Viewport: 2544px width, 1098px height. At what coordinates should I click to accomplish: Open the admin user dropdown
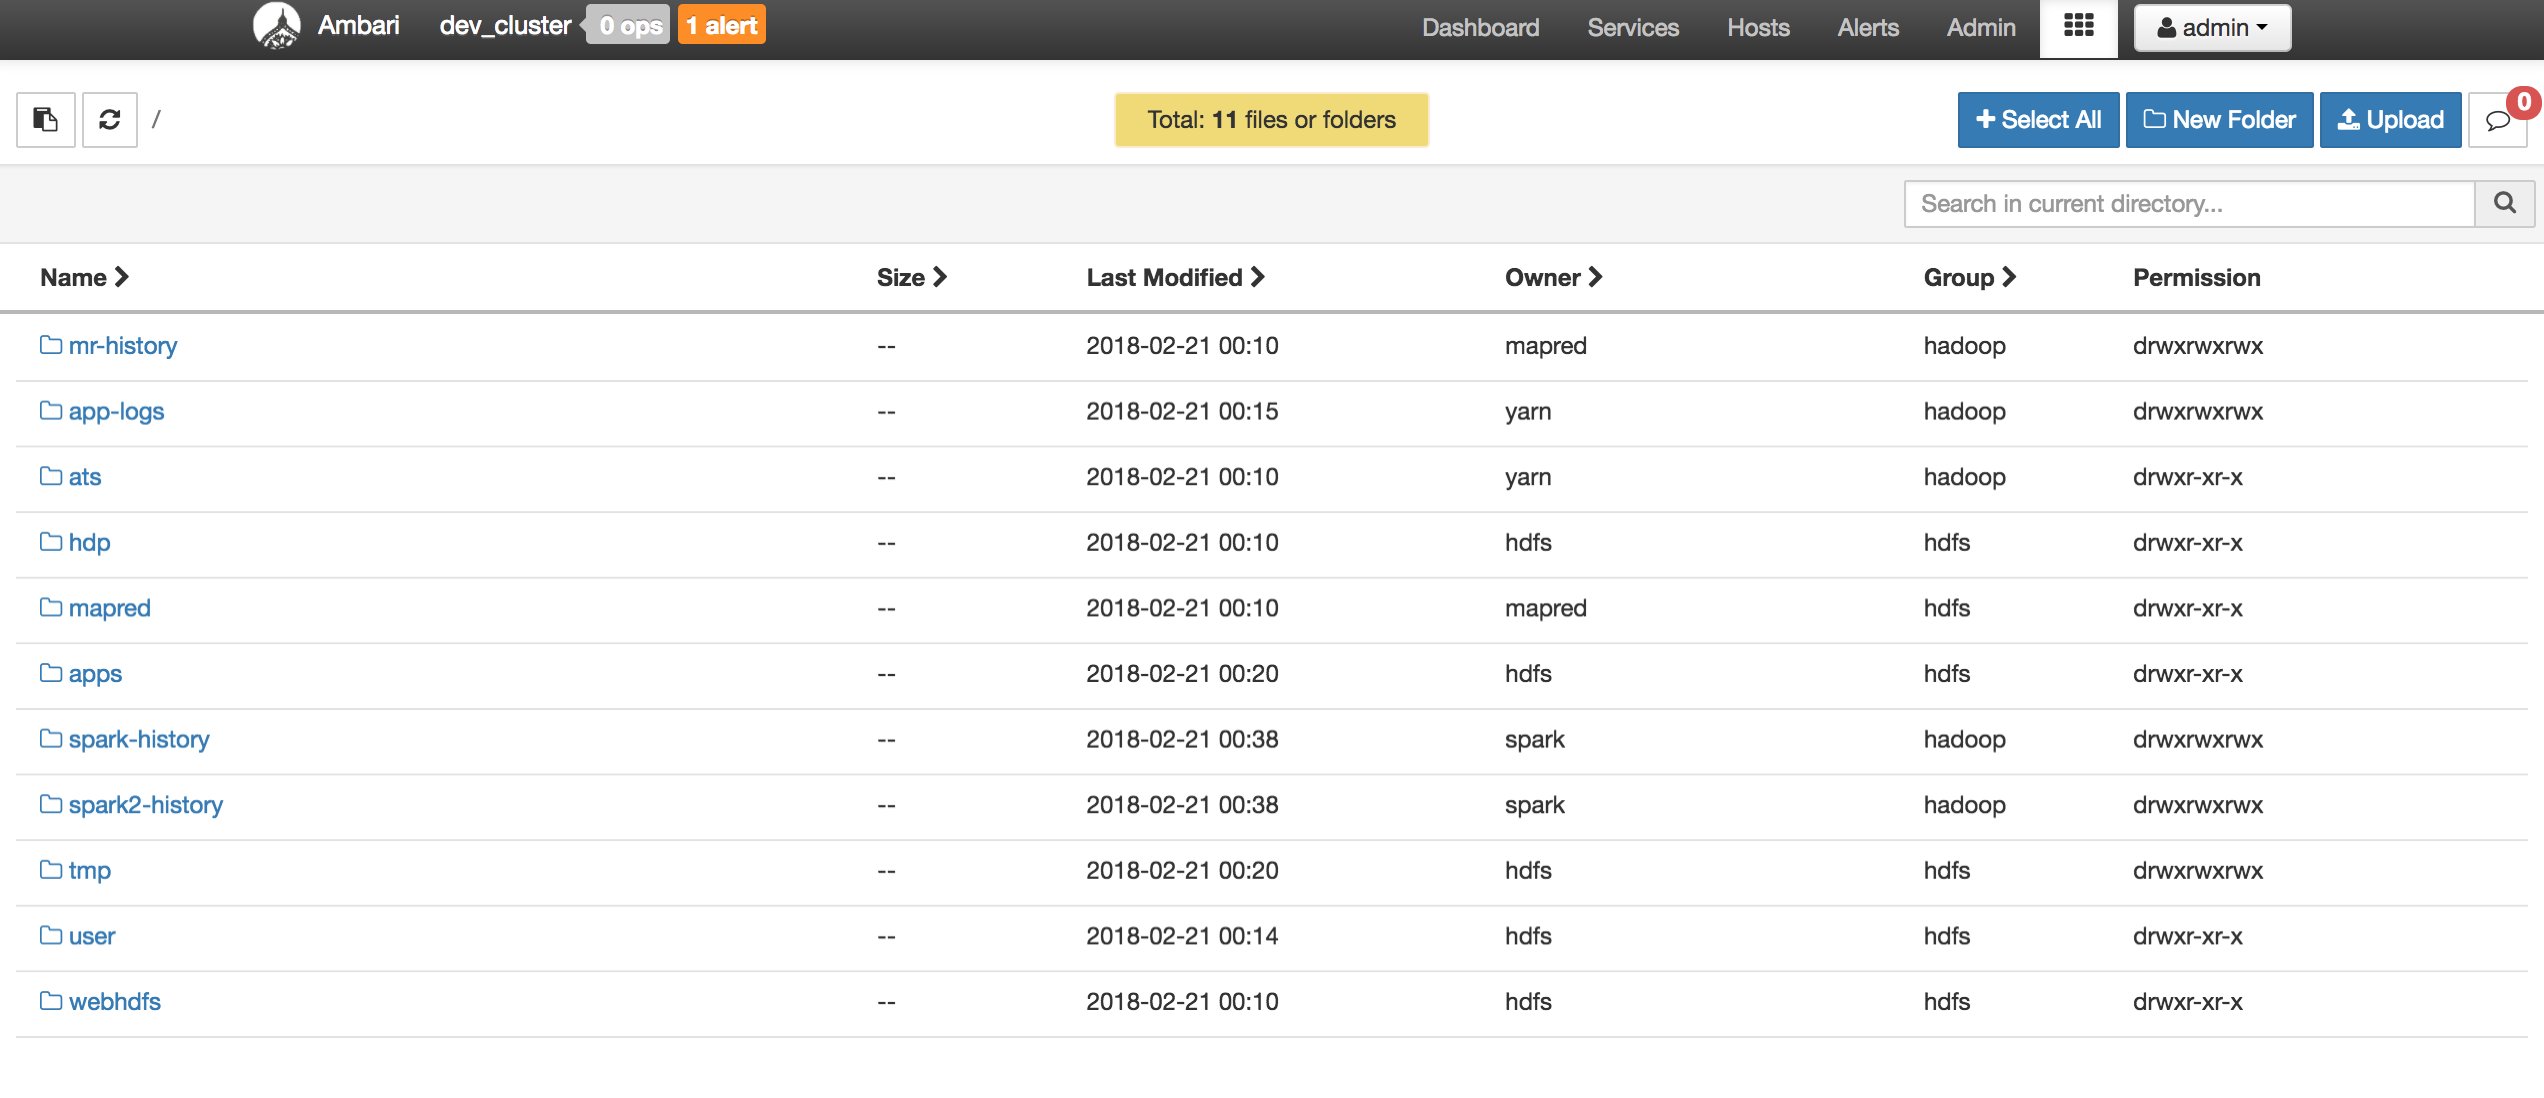pyautogui.click(x=2211, y=28)
